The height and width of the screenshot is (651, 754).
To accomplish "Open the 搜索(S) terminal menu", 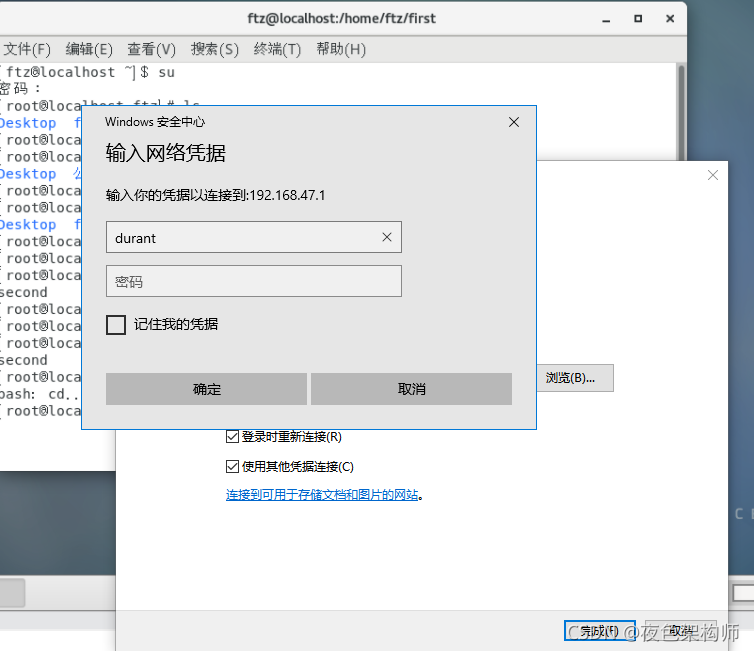I will [x=214, y=49].
